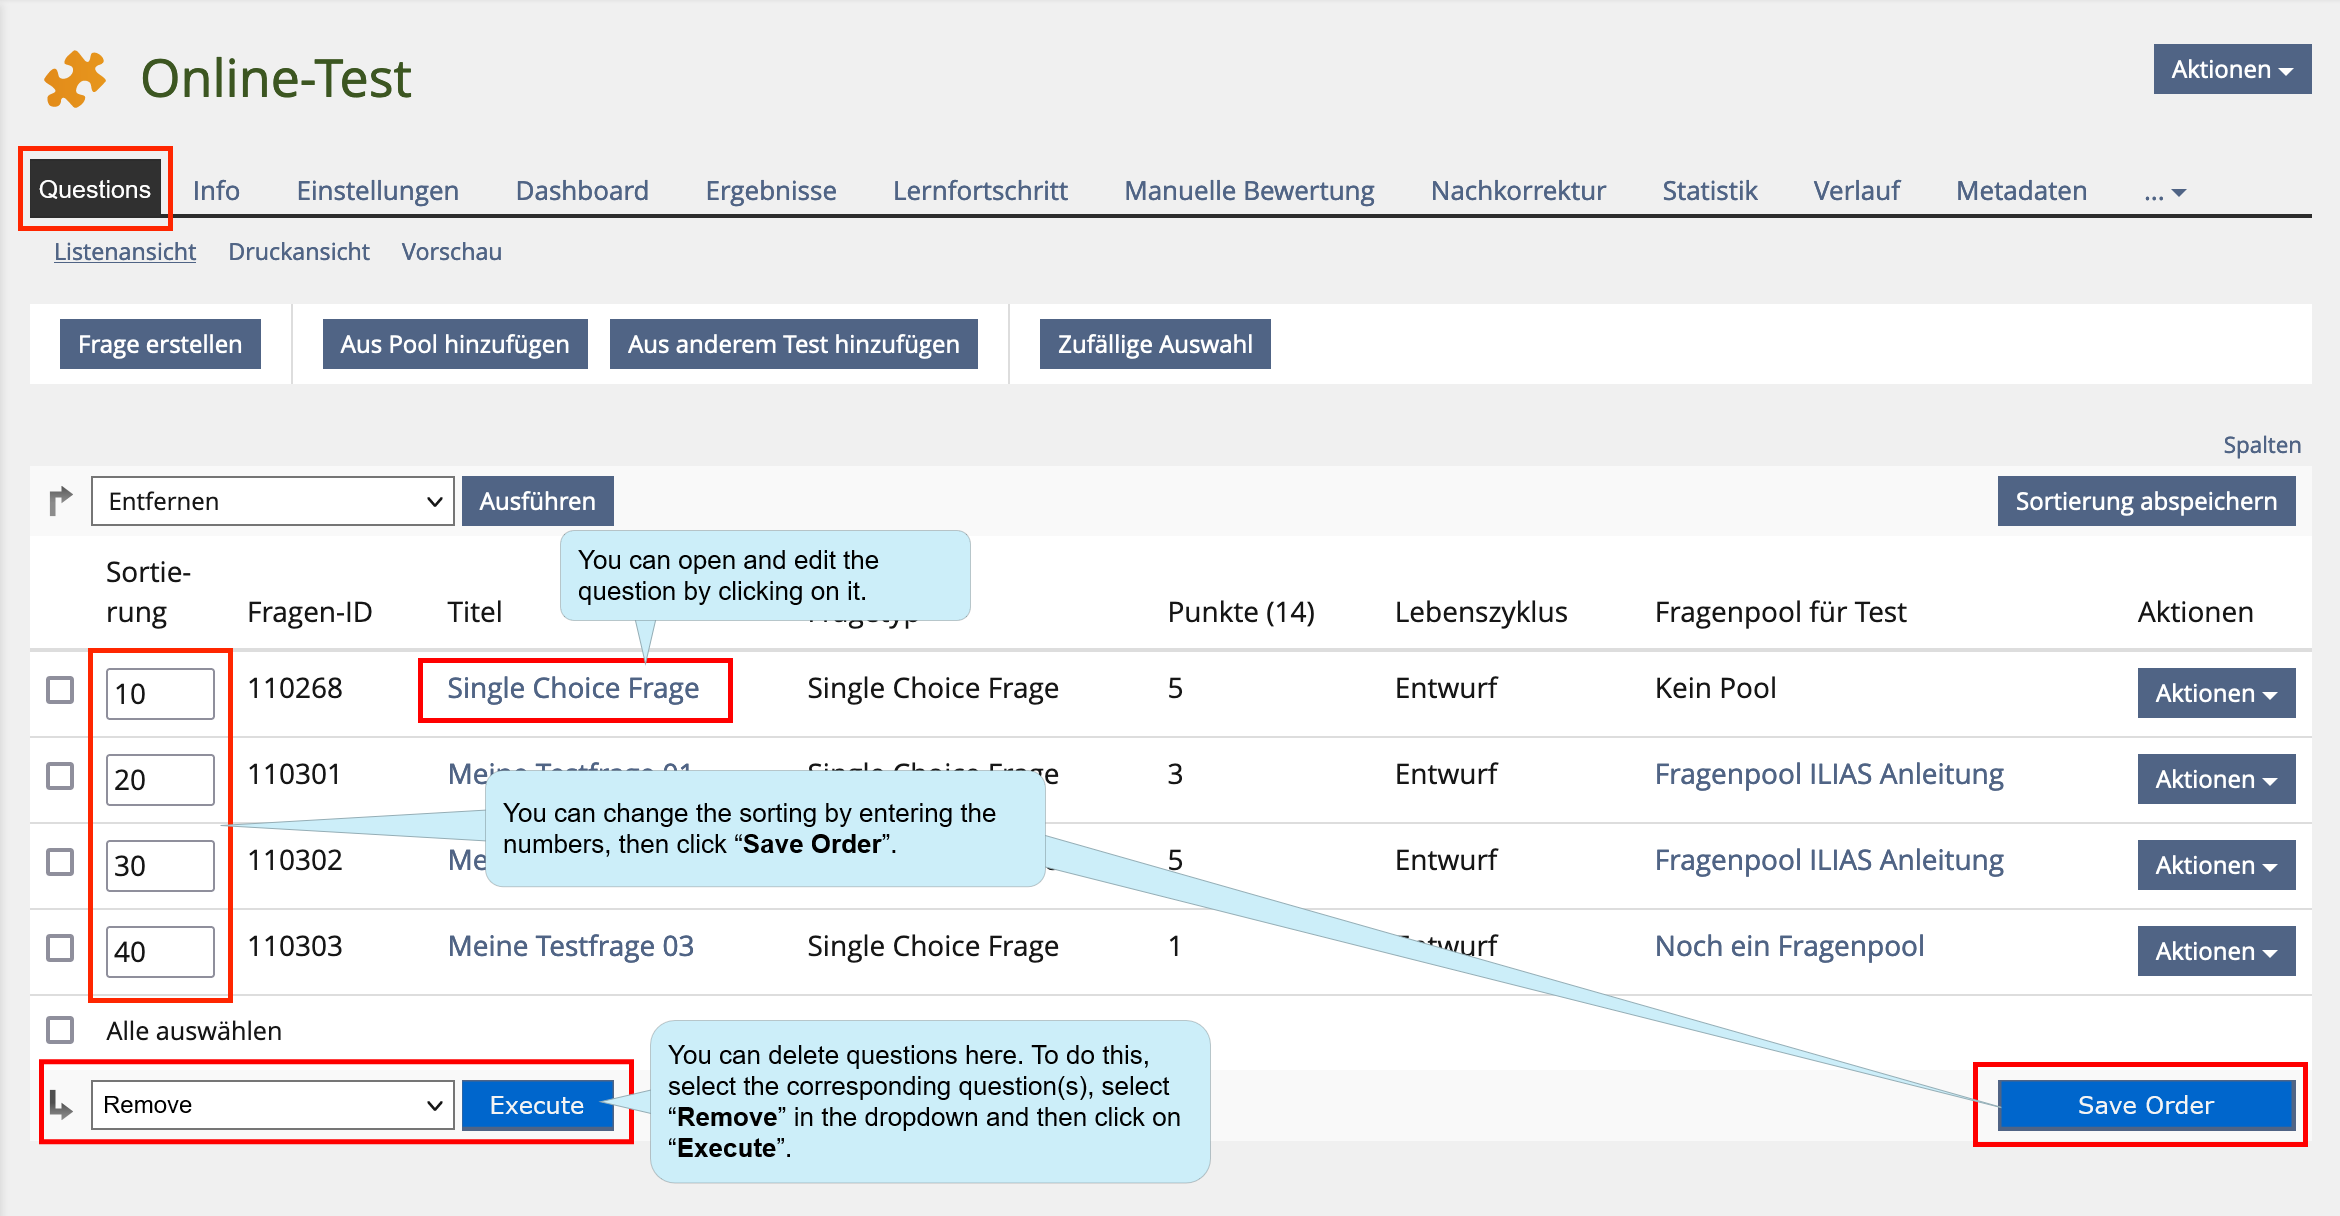Click the sorting field containing 20
Image resolution: width=2340 pixels, height=1216 pixels.
pos(160,779)
